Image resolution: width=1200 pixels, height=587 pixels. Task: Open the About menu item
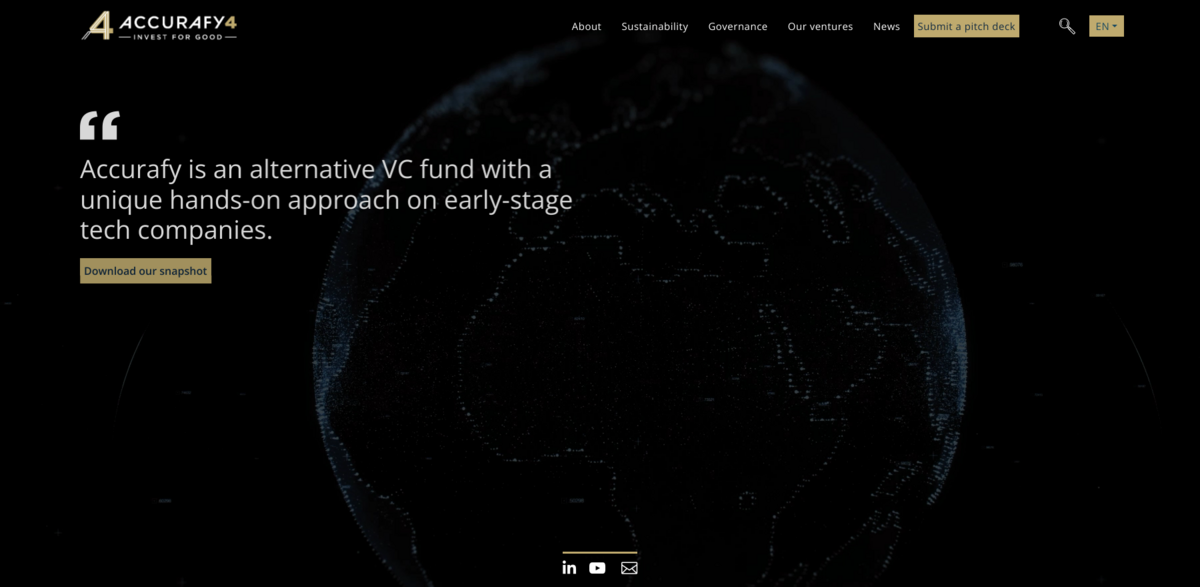(586, 27)
